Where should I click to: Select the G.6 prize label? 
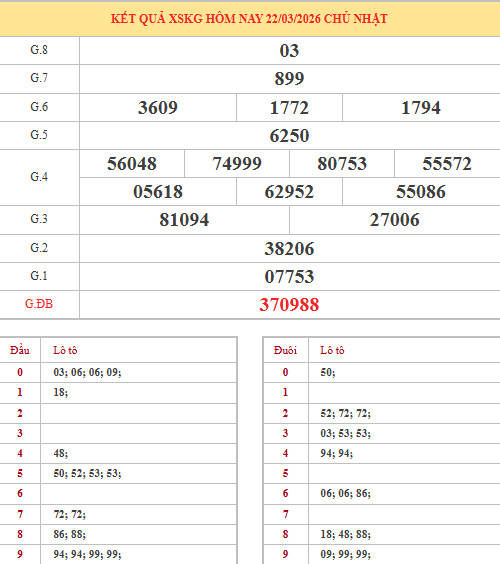tap(39, 107)
